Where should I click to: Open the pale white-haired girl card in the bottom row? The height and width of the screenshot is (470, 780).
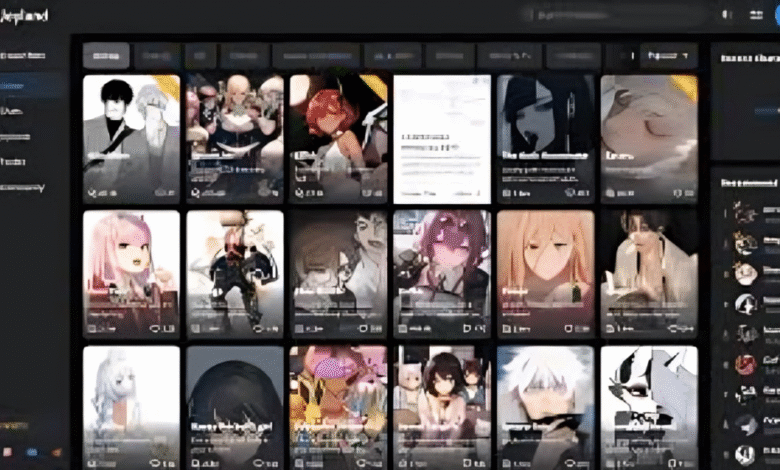[x=131, y=408]
